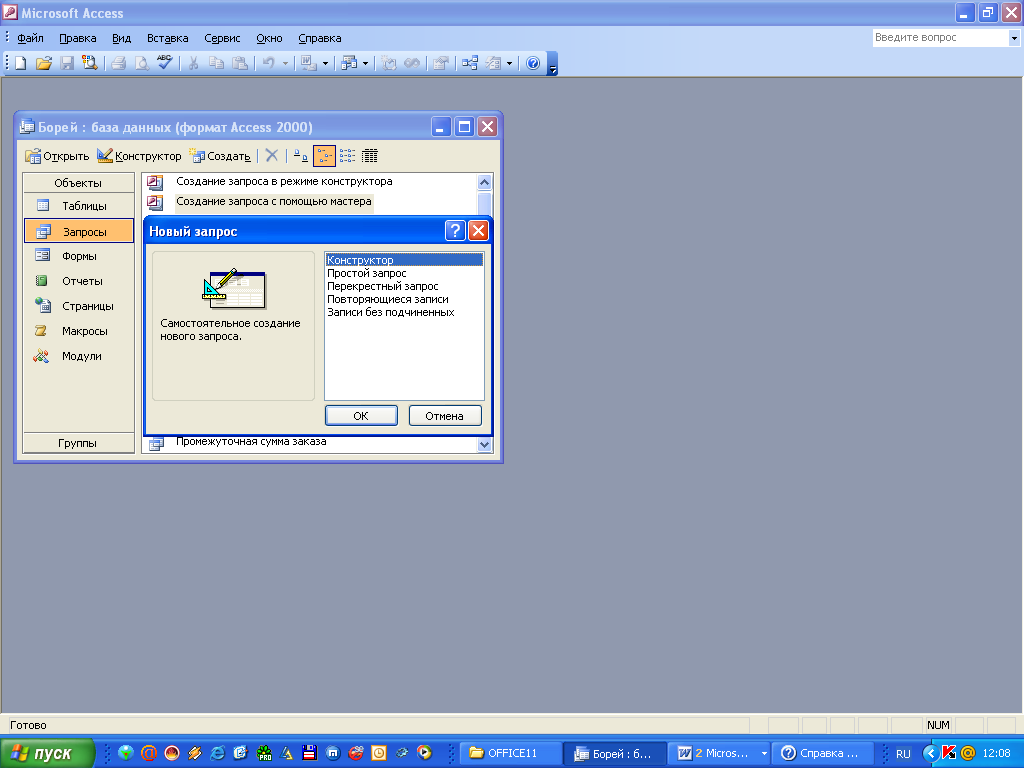
Task: Select Макросы in Objects pane
Action: tap(78, 331)
